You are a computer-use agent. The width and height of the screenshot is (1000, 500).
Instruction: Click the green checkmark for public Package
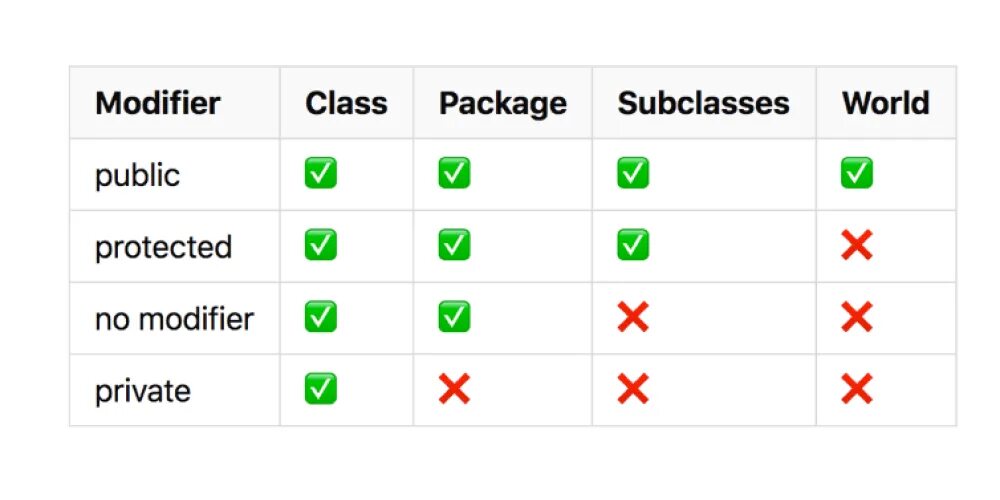coord(454,174)
